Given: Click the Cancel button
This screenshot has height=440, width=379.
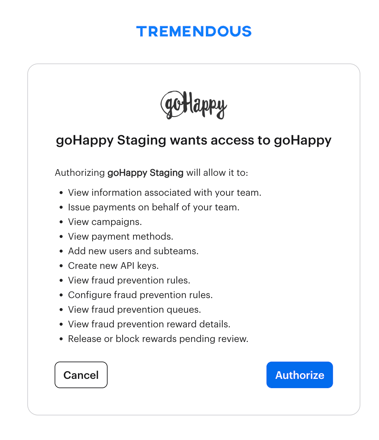Looking at the screenshot, I should point(81,375).
